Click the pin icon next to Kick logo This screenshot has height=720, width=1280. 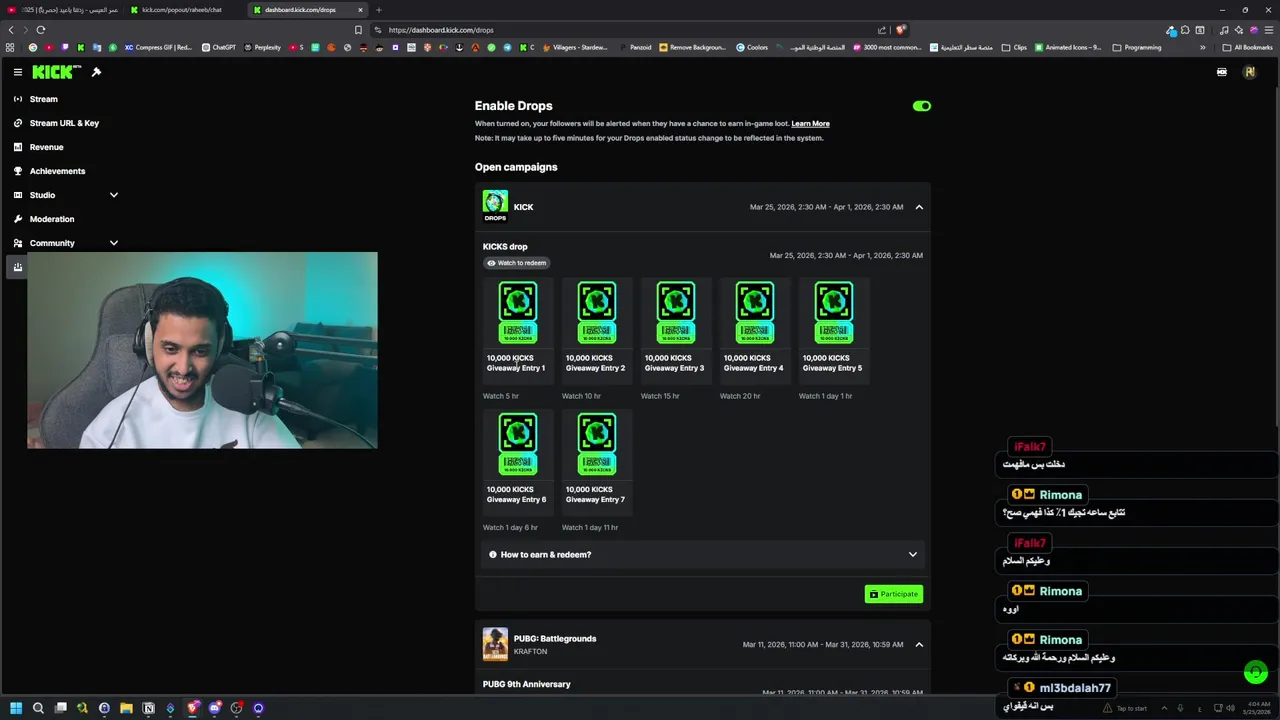tap(96, 72)
